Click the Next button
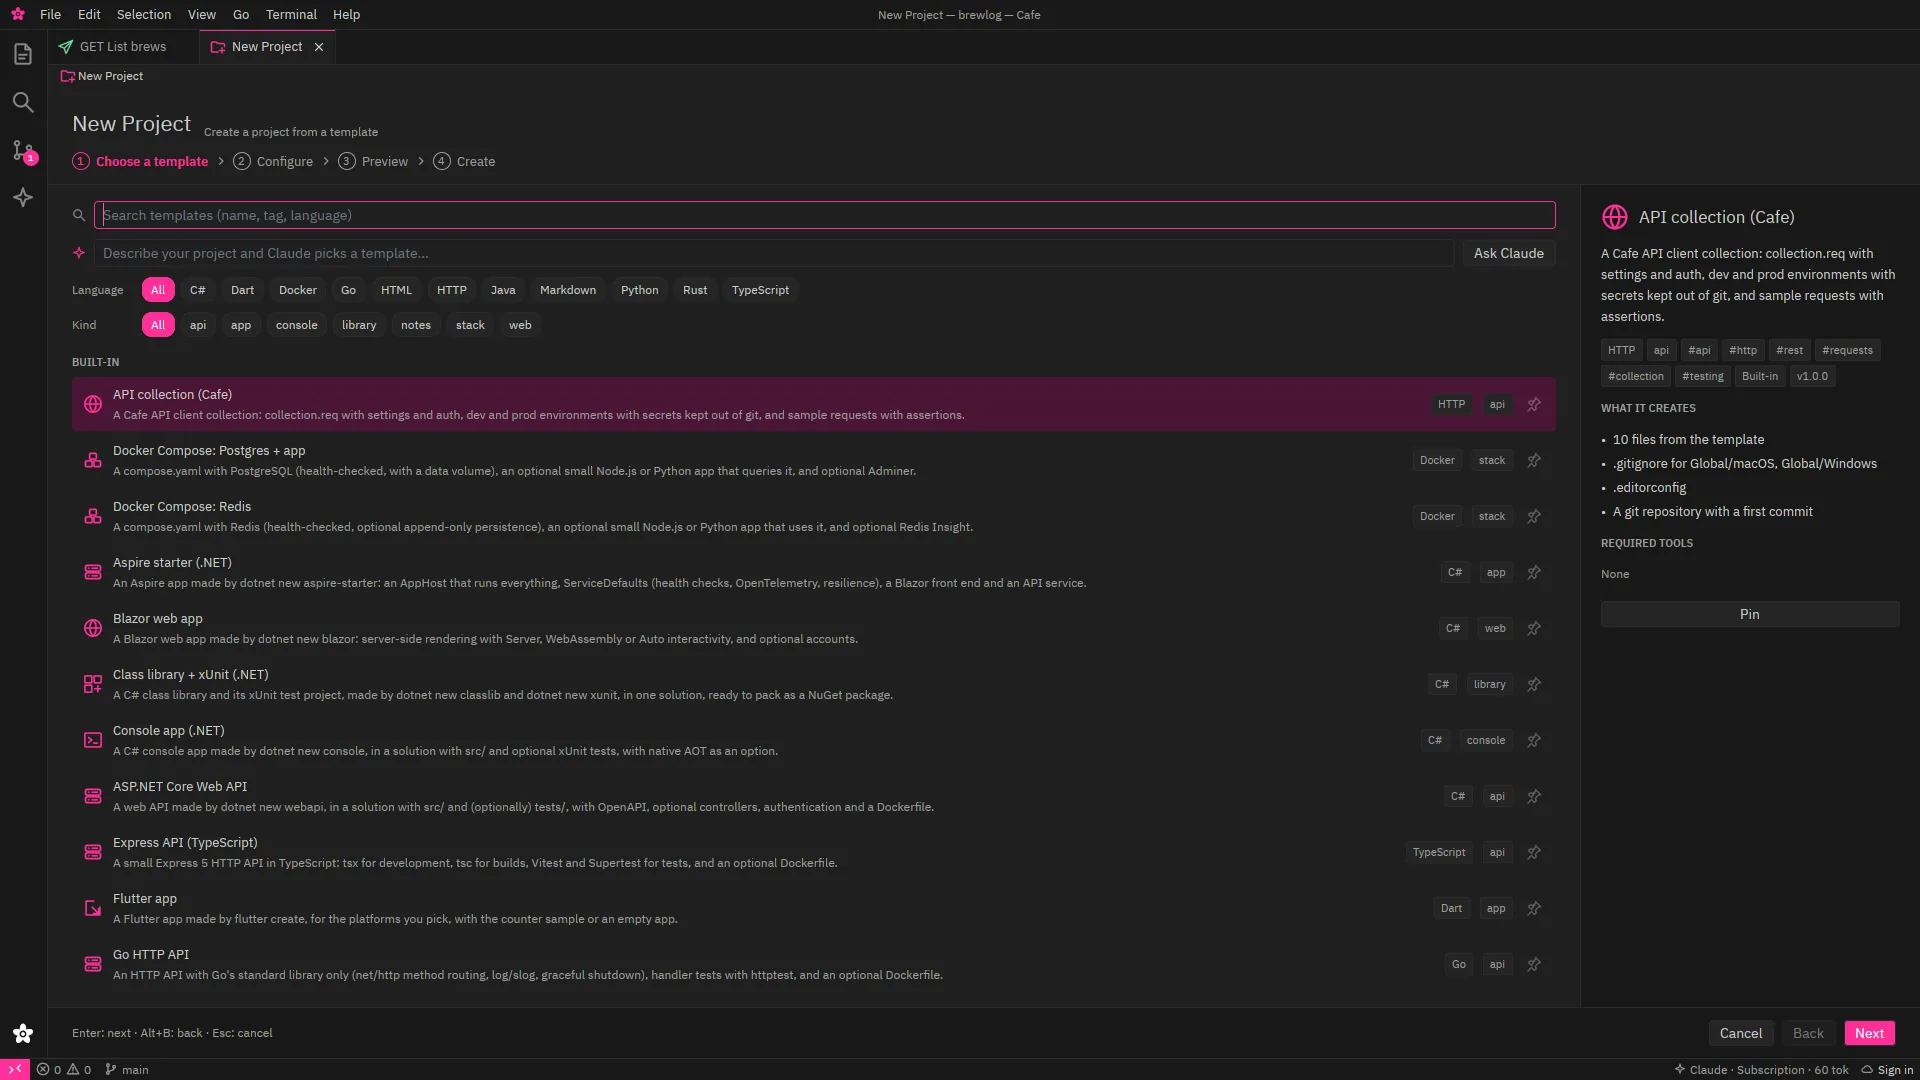This screenshot has height=1080, width=1920. point(1869,1033)
